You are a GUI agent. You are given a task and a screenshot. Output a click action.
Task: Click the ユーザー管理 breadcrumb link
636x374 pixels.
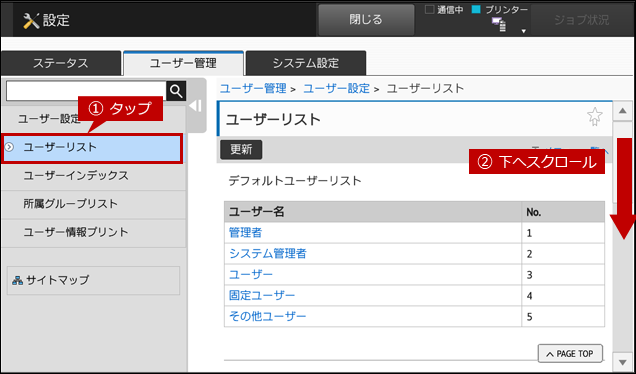[253, 88]
